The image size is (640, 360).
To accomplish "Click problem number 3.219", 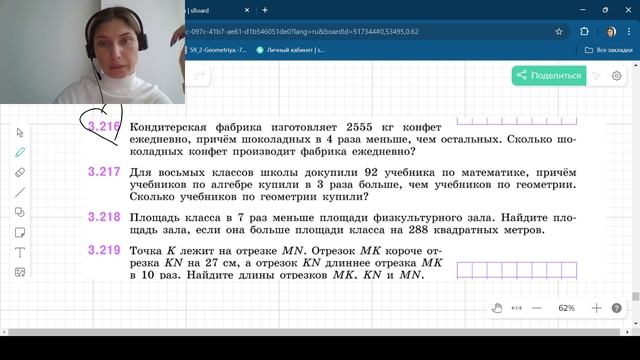I will coord(104,250).
